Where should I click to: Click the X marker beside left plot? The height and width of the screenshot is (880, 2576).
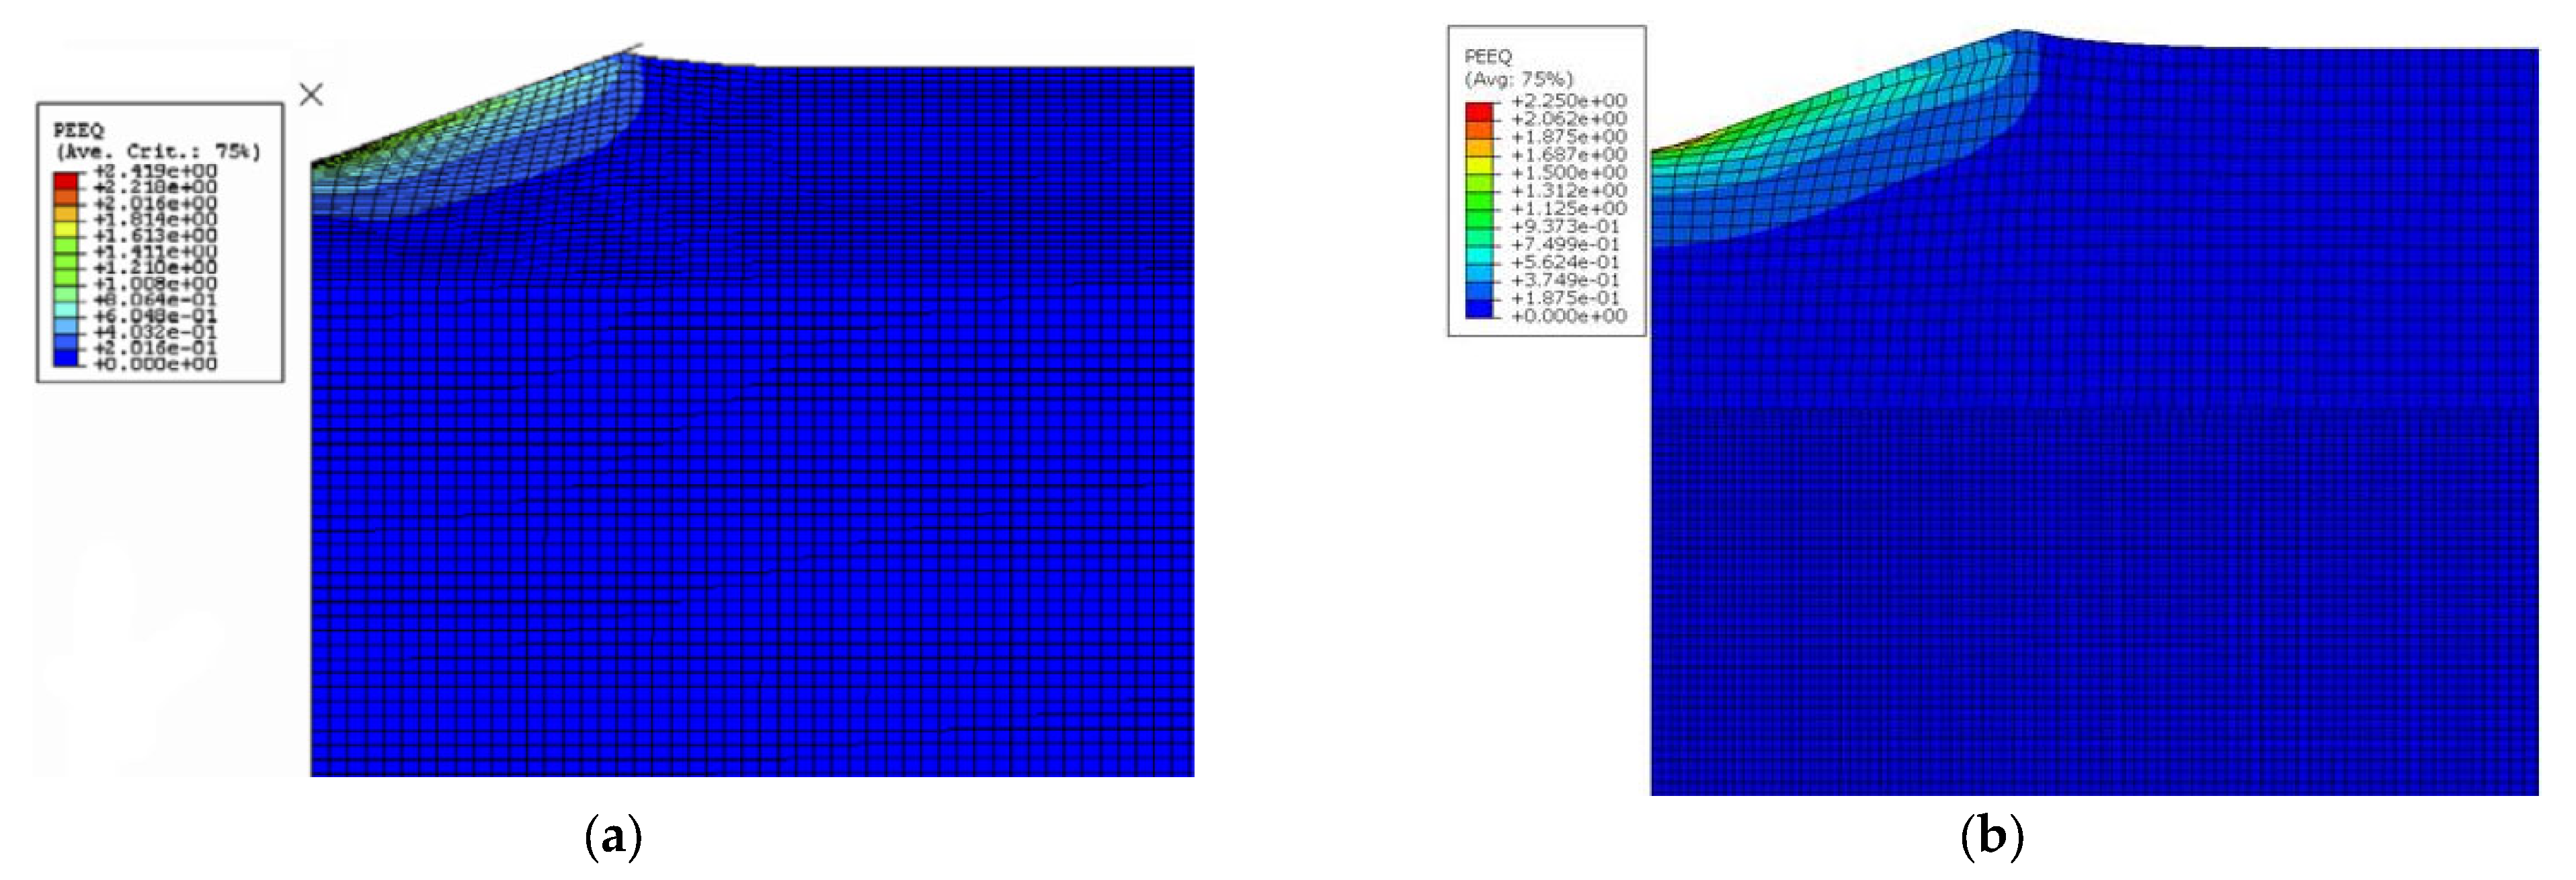pyautogui.click(x=311, y=95)
